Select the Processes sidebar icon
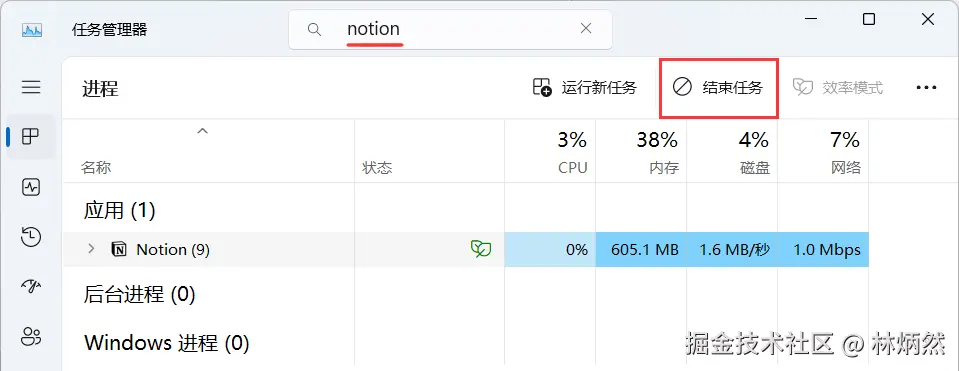959x371 pixels. tap(31, 137)
